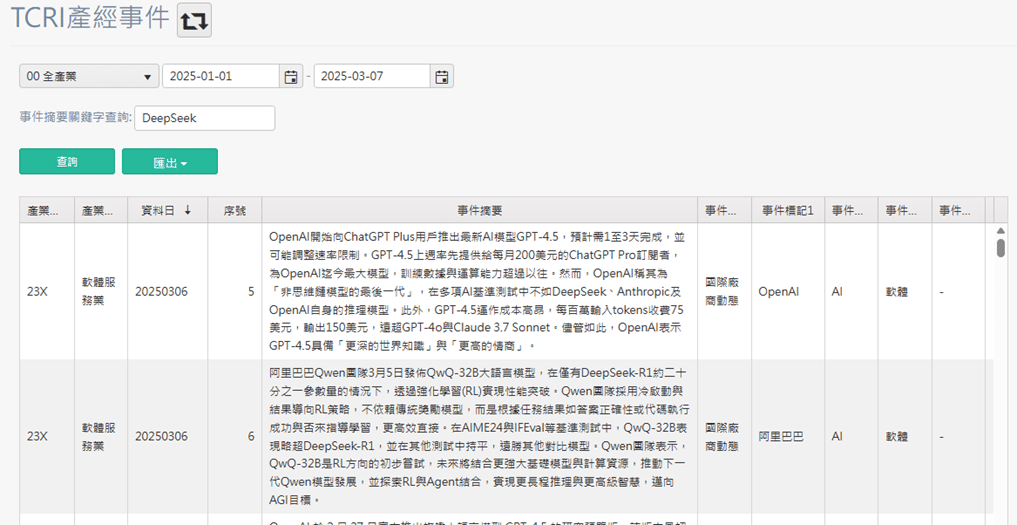Sort by the 序號 column header
Image resolution: width=1017 pixels, height=525 pixels.
pos(234,210)
